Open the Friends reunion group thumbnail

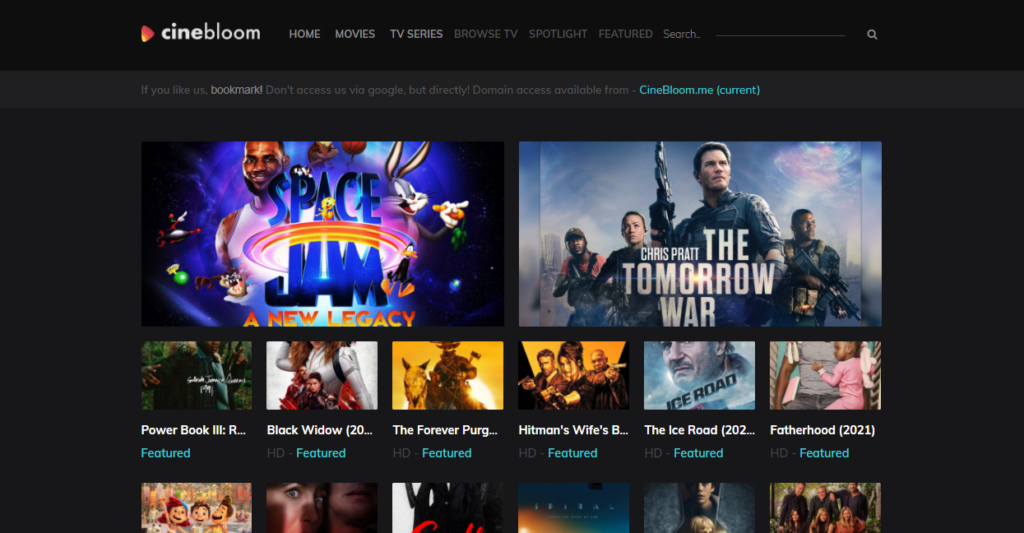click(x=825, y=508)
